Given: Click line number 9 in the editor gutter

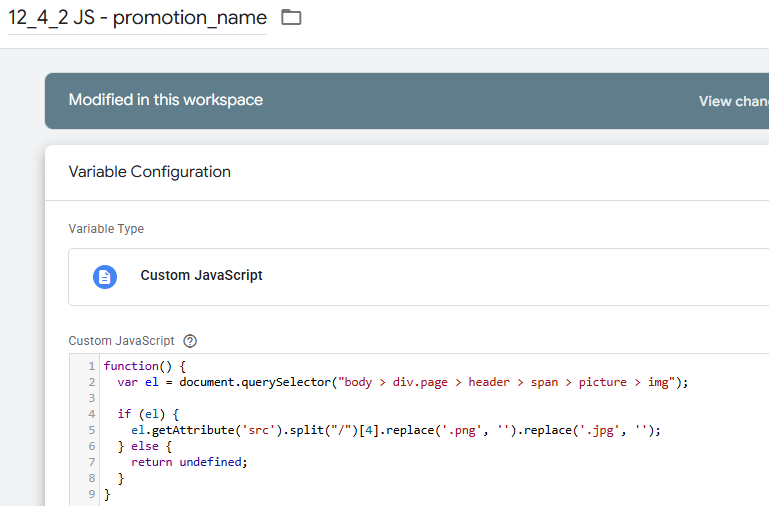Looking at the screenshot, I should pos(91,494).
